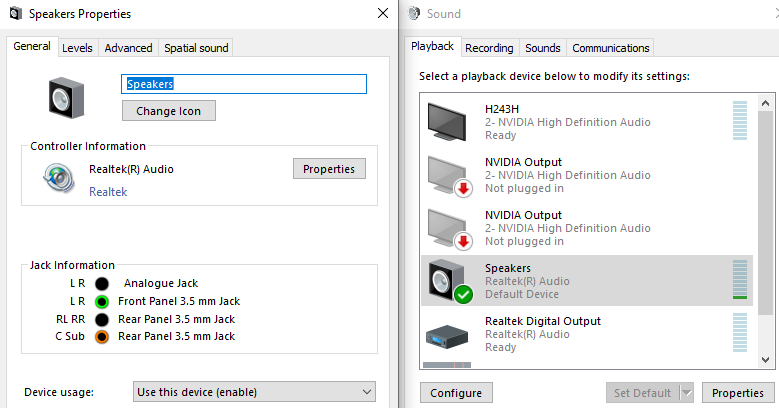Open the Spatial sound tab
The height and width of the screenshot is (408, 779).
pyautogui.click(x=196, y=48)
